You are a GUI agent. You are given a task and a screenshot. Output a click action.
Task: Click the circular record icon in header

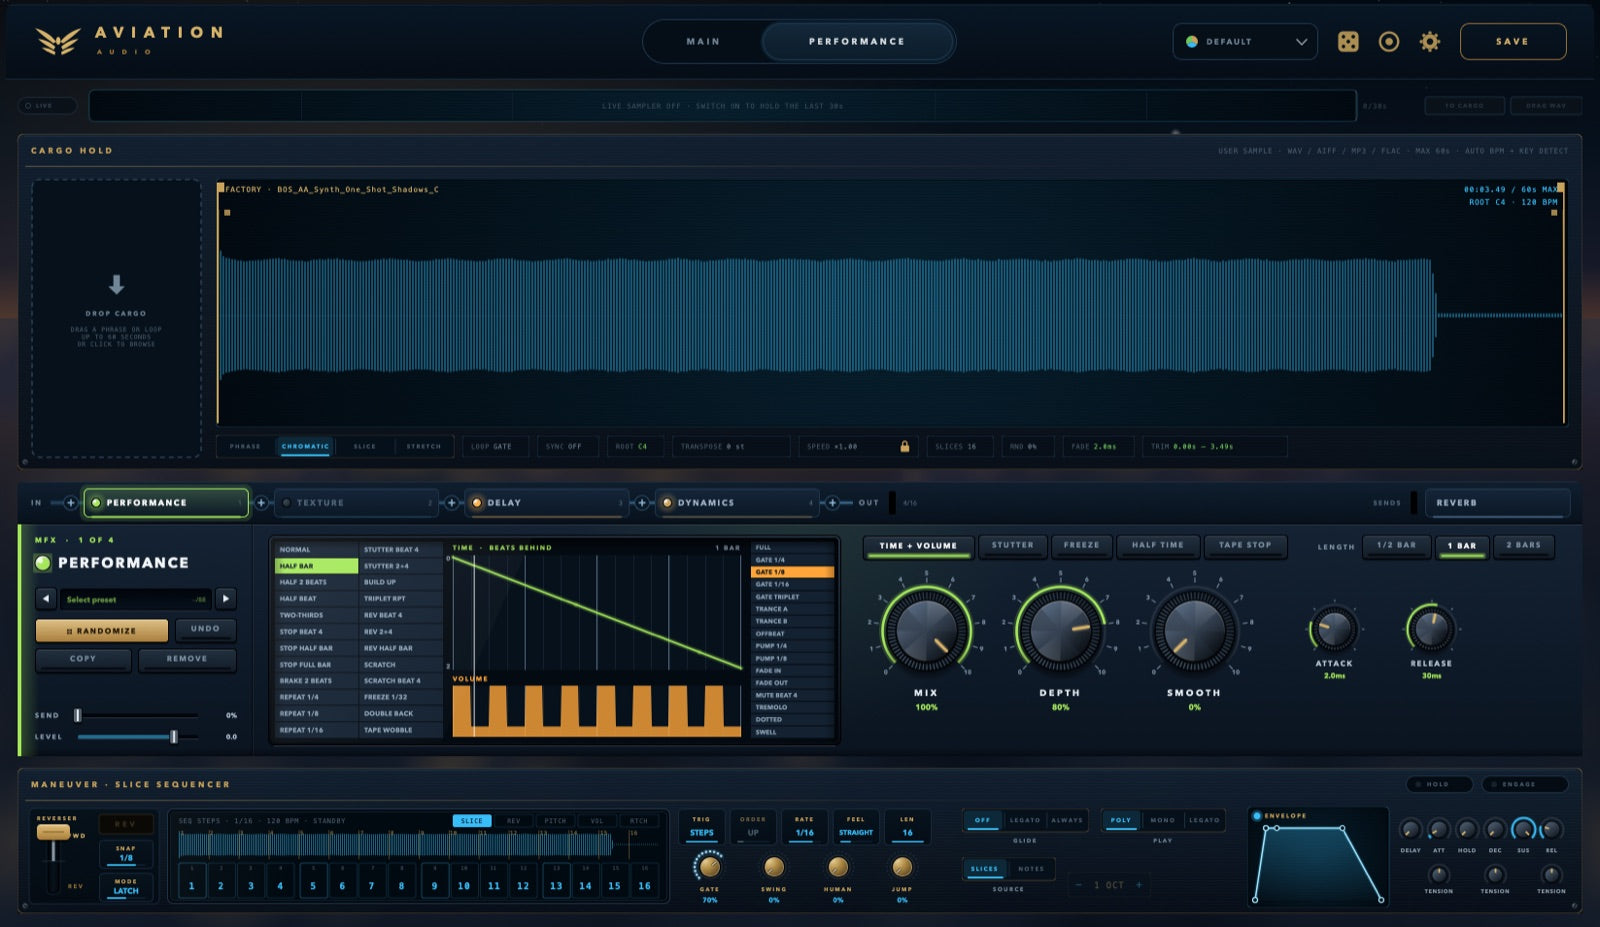click(1389, 42)
